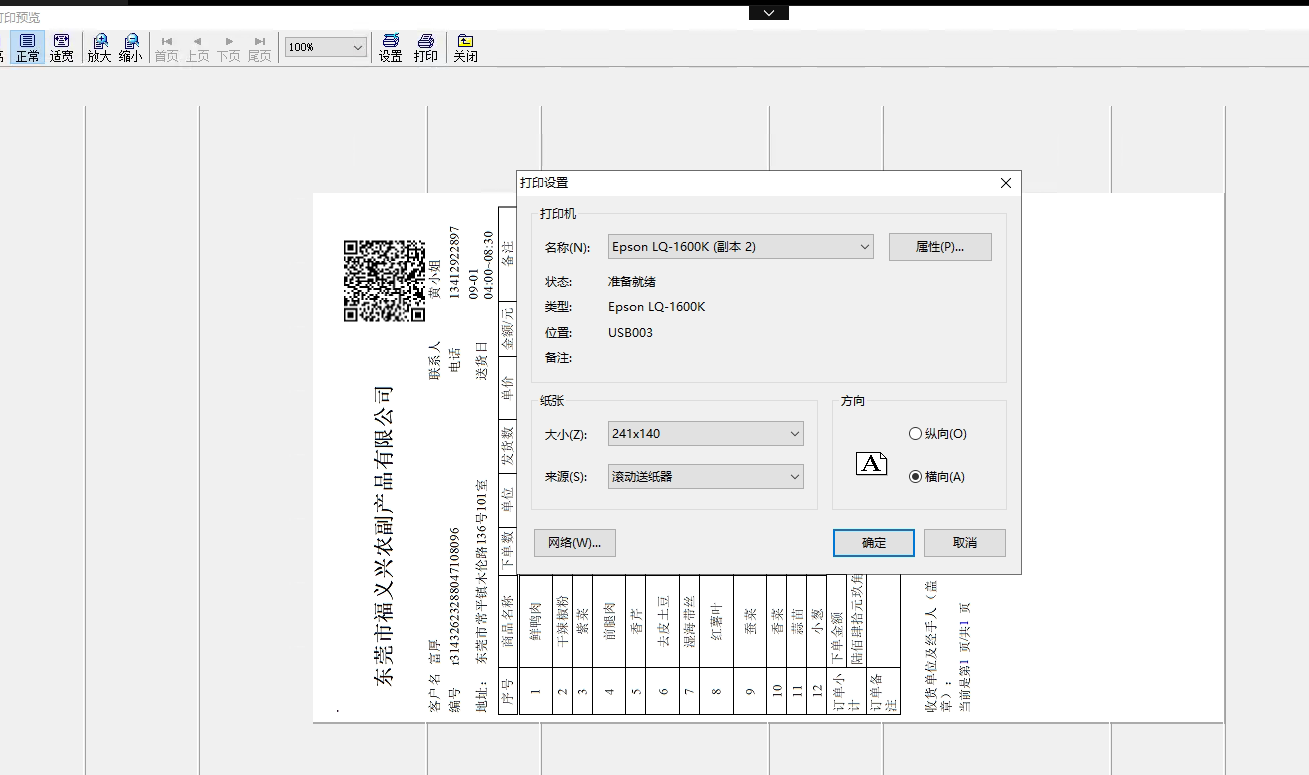Click the 打印设置 dialog title
The width and height of the screenshot is (1309, 775).
544,183
